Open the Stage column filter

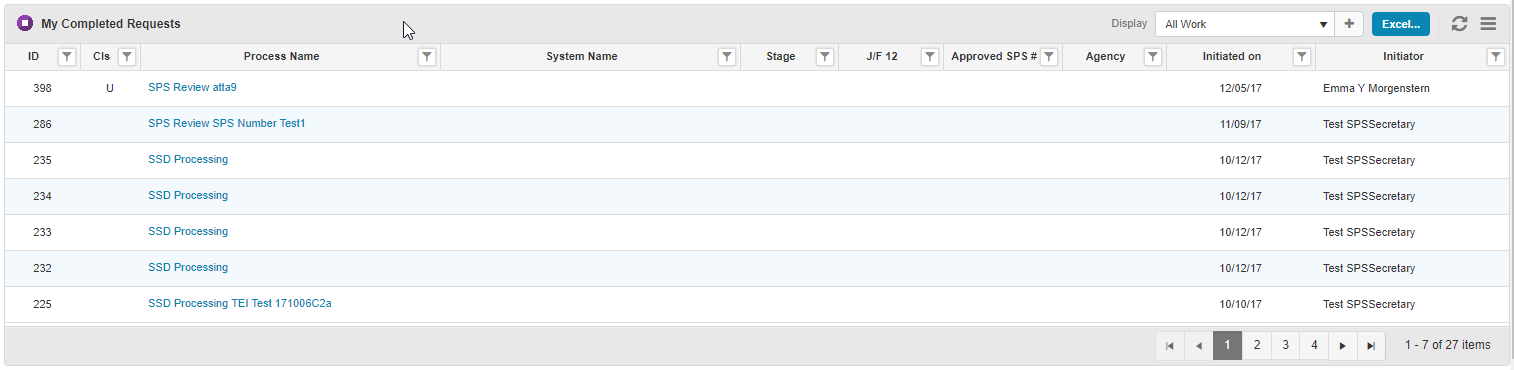tap(825, 57)
